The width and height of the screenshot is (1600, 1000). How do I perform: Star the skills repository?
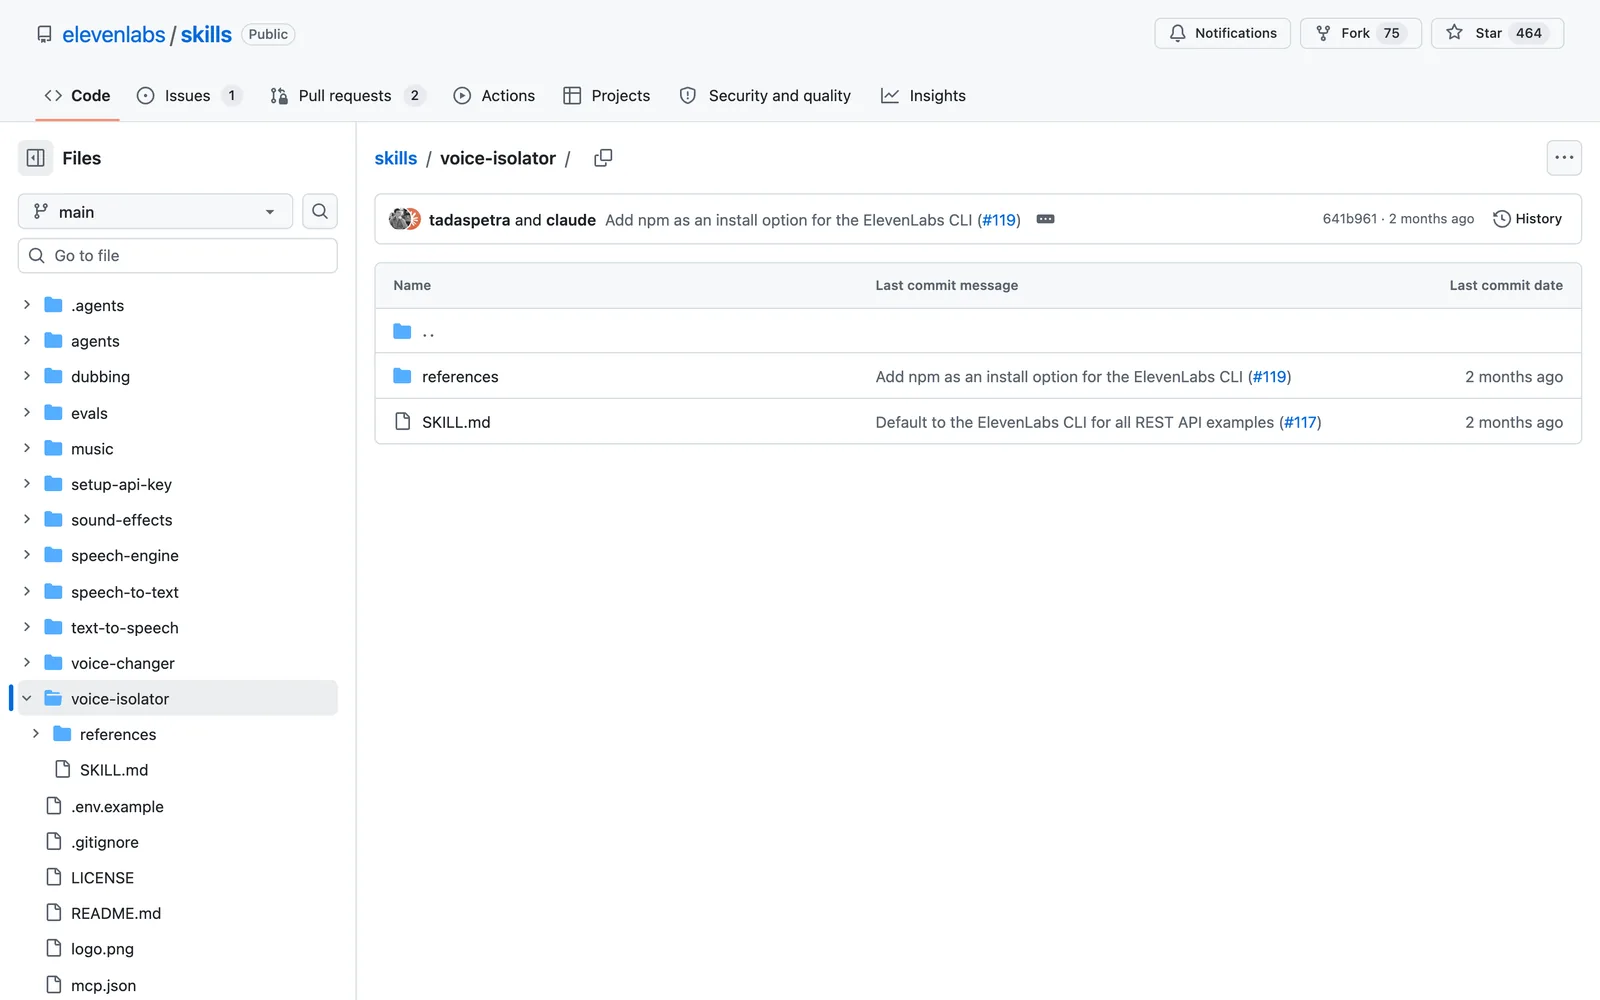tap(1497, 33)
